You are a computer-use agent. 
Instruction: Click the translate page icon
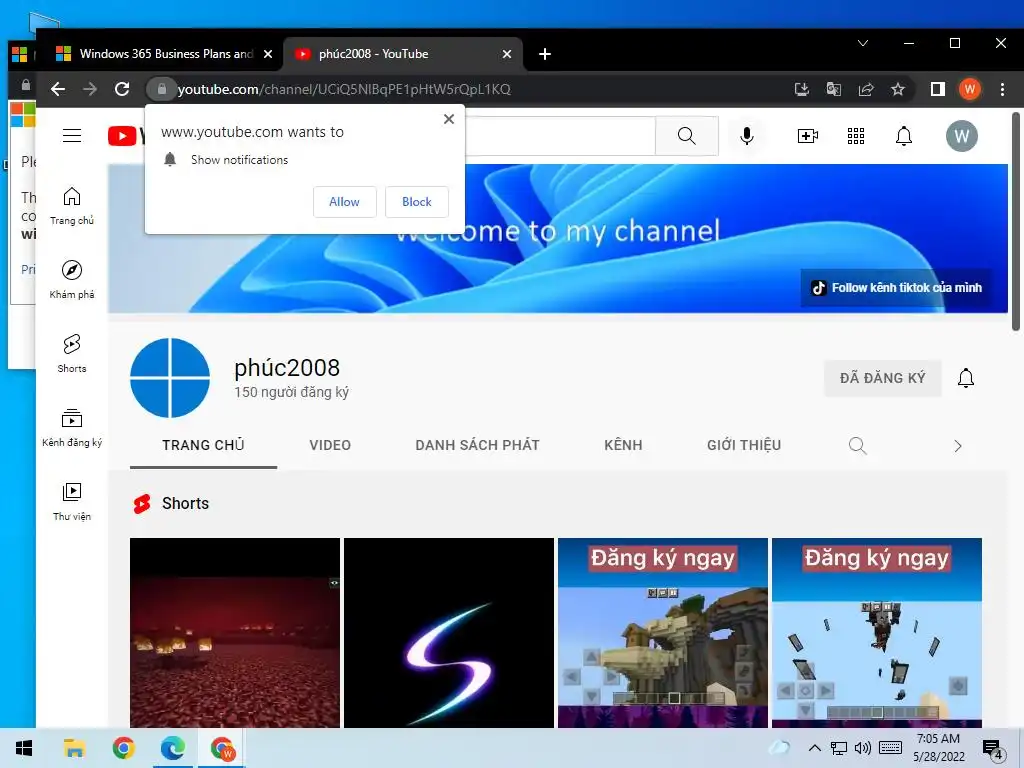tap(834, 89)
